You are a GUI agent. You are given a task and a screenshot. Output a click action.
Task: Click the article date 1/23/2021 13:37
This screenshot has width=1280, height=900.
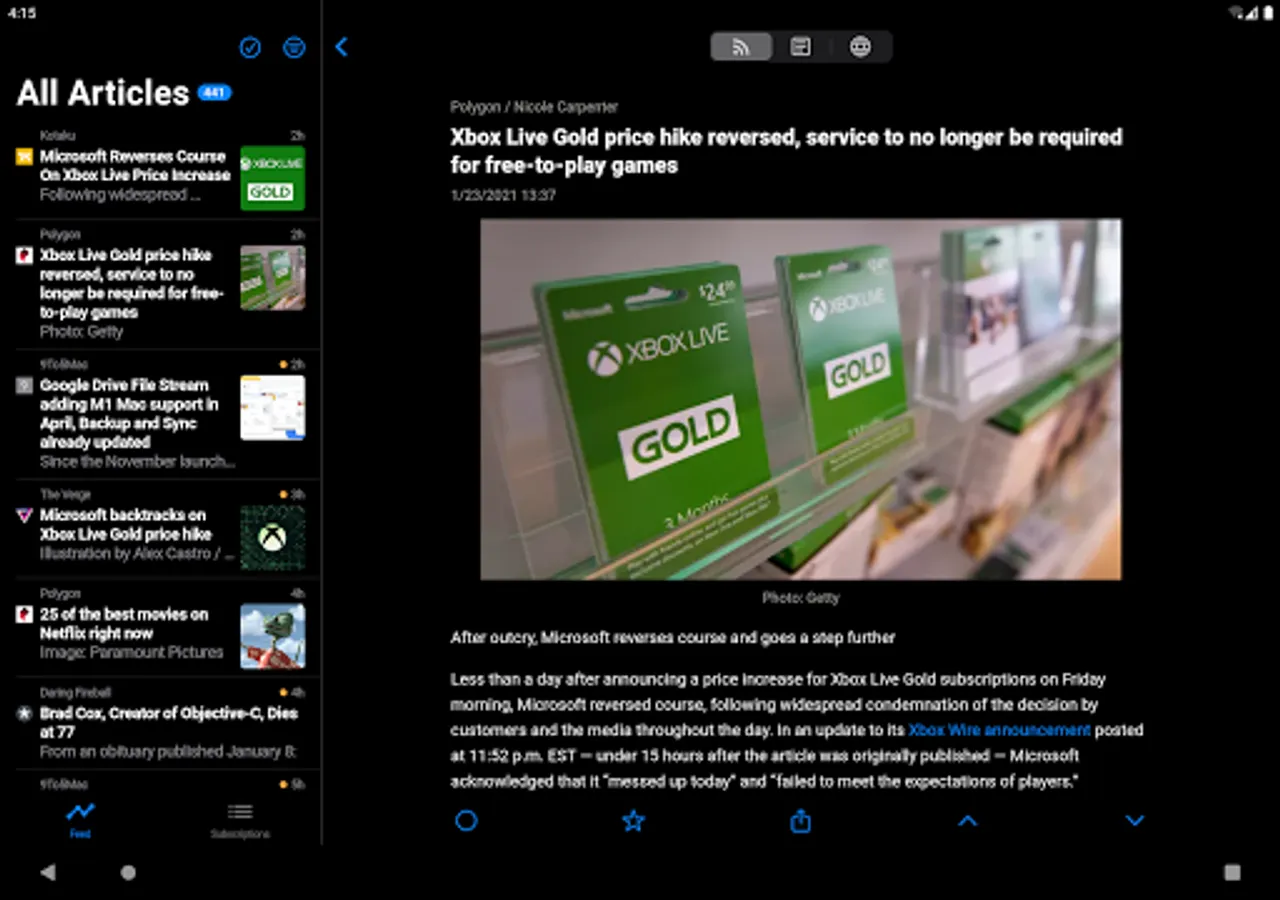click(x=503, y=196)
